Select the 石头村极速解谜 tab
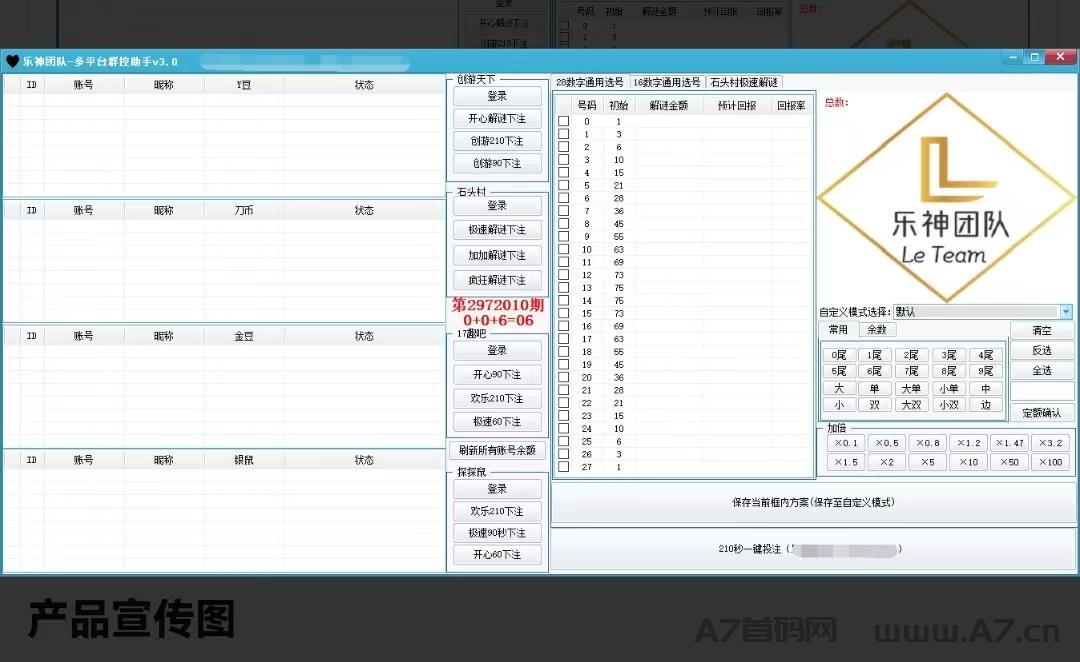This screenshot has width=1080, height=662. 744,83
